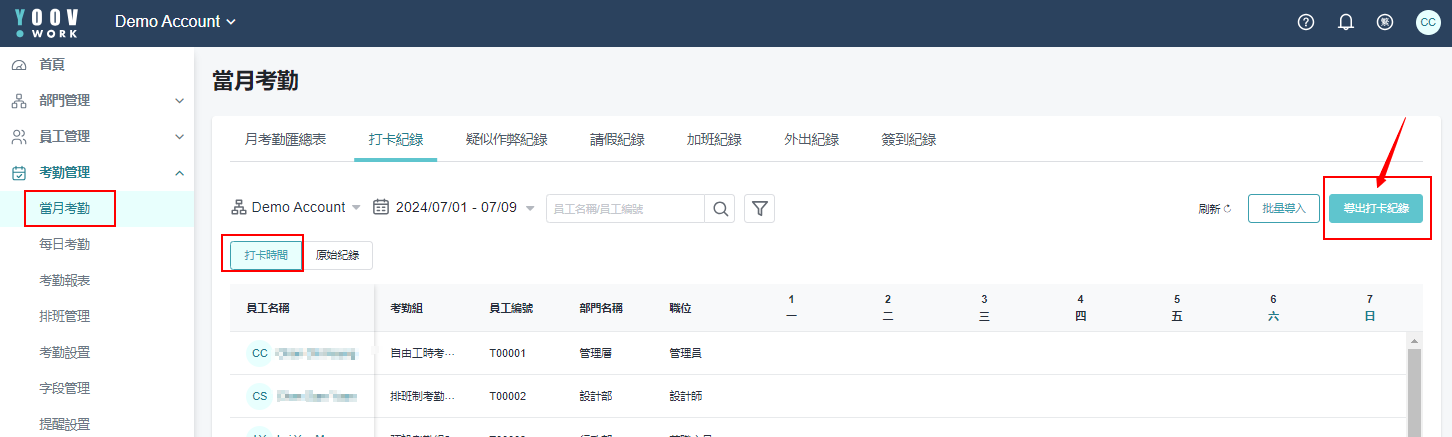Click the 員工名稱 column header
This screenshot has height=437, width=1452.
click(x=268, y=308)
